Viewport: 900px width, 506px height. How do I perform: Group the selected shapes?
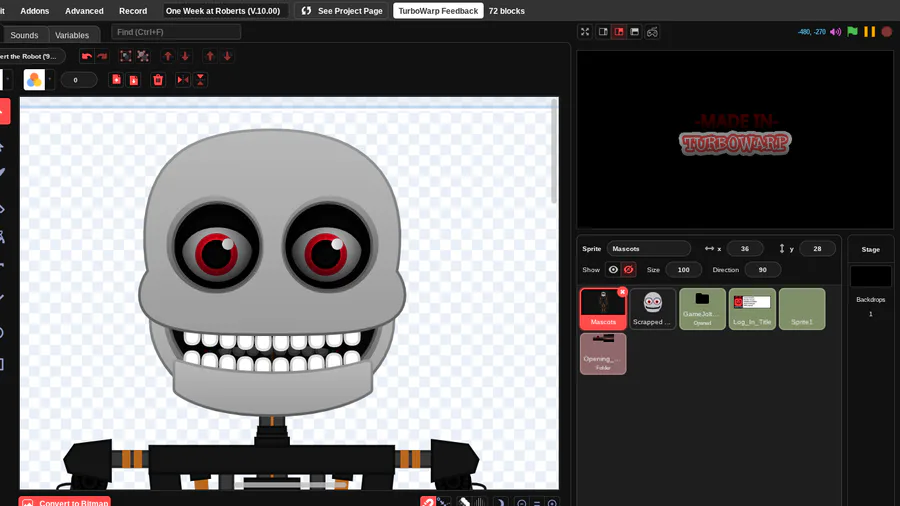125,56
